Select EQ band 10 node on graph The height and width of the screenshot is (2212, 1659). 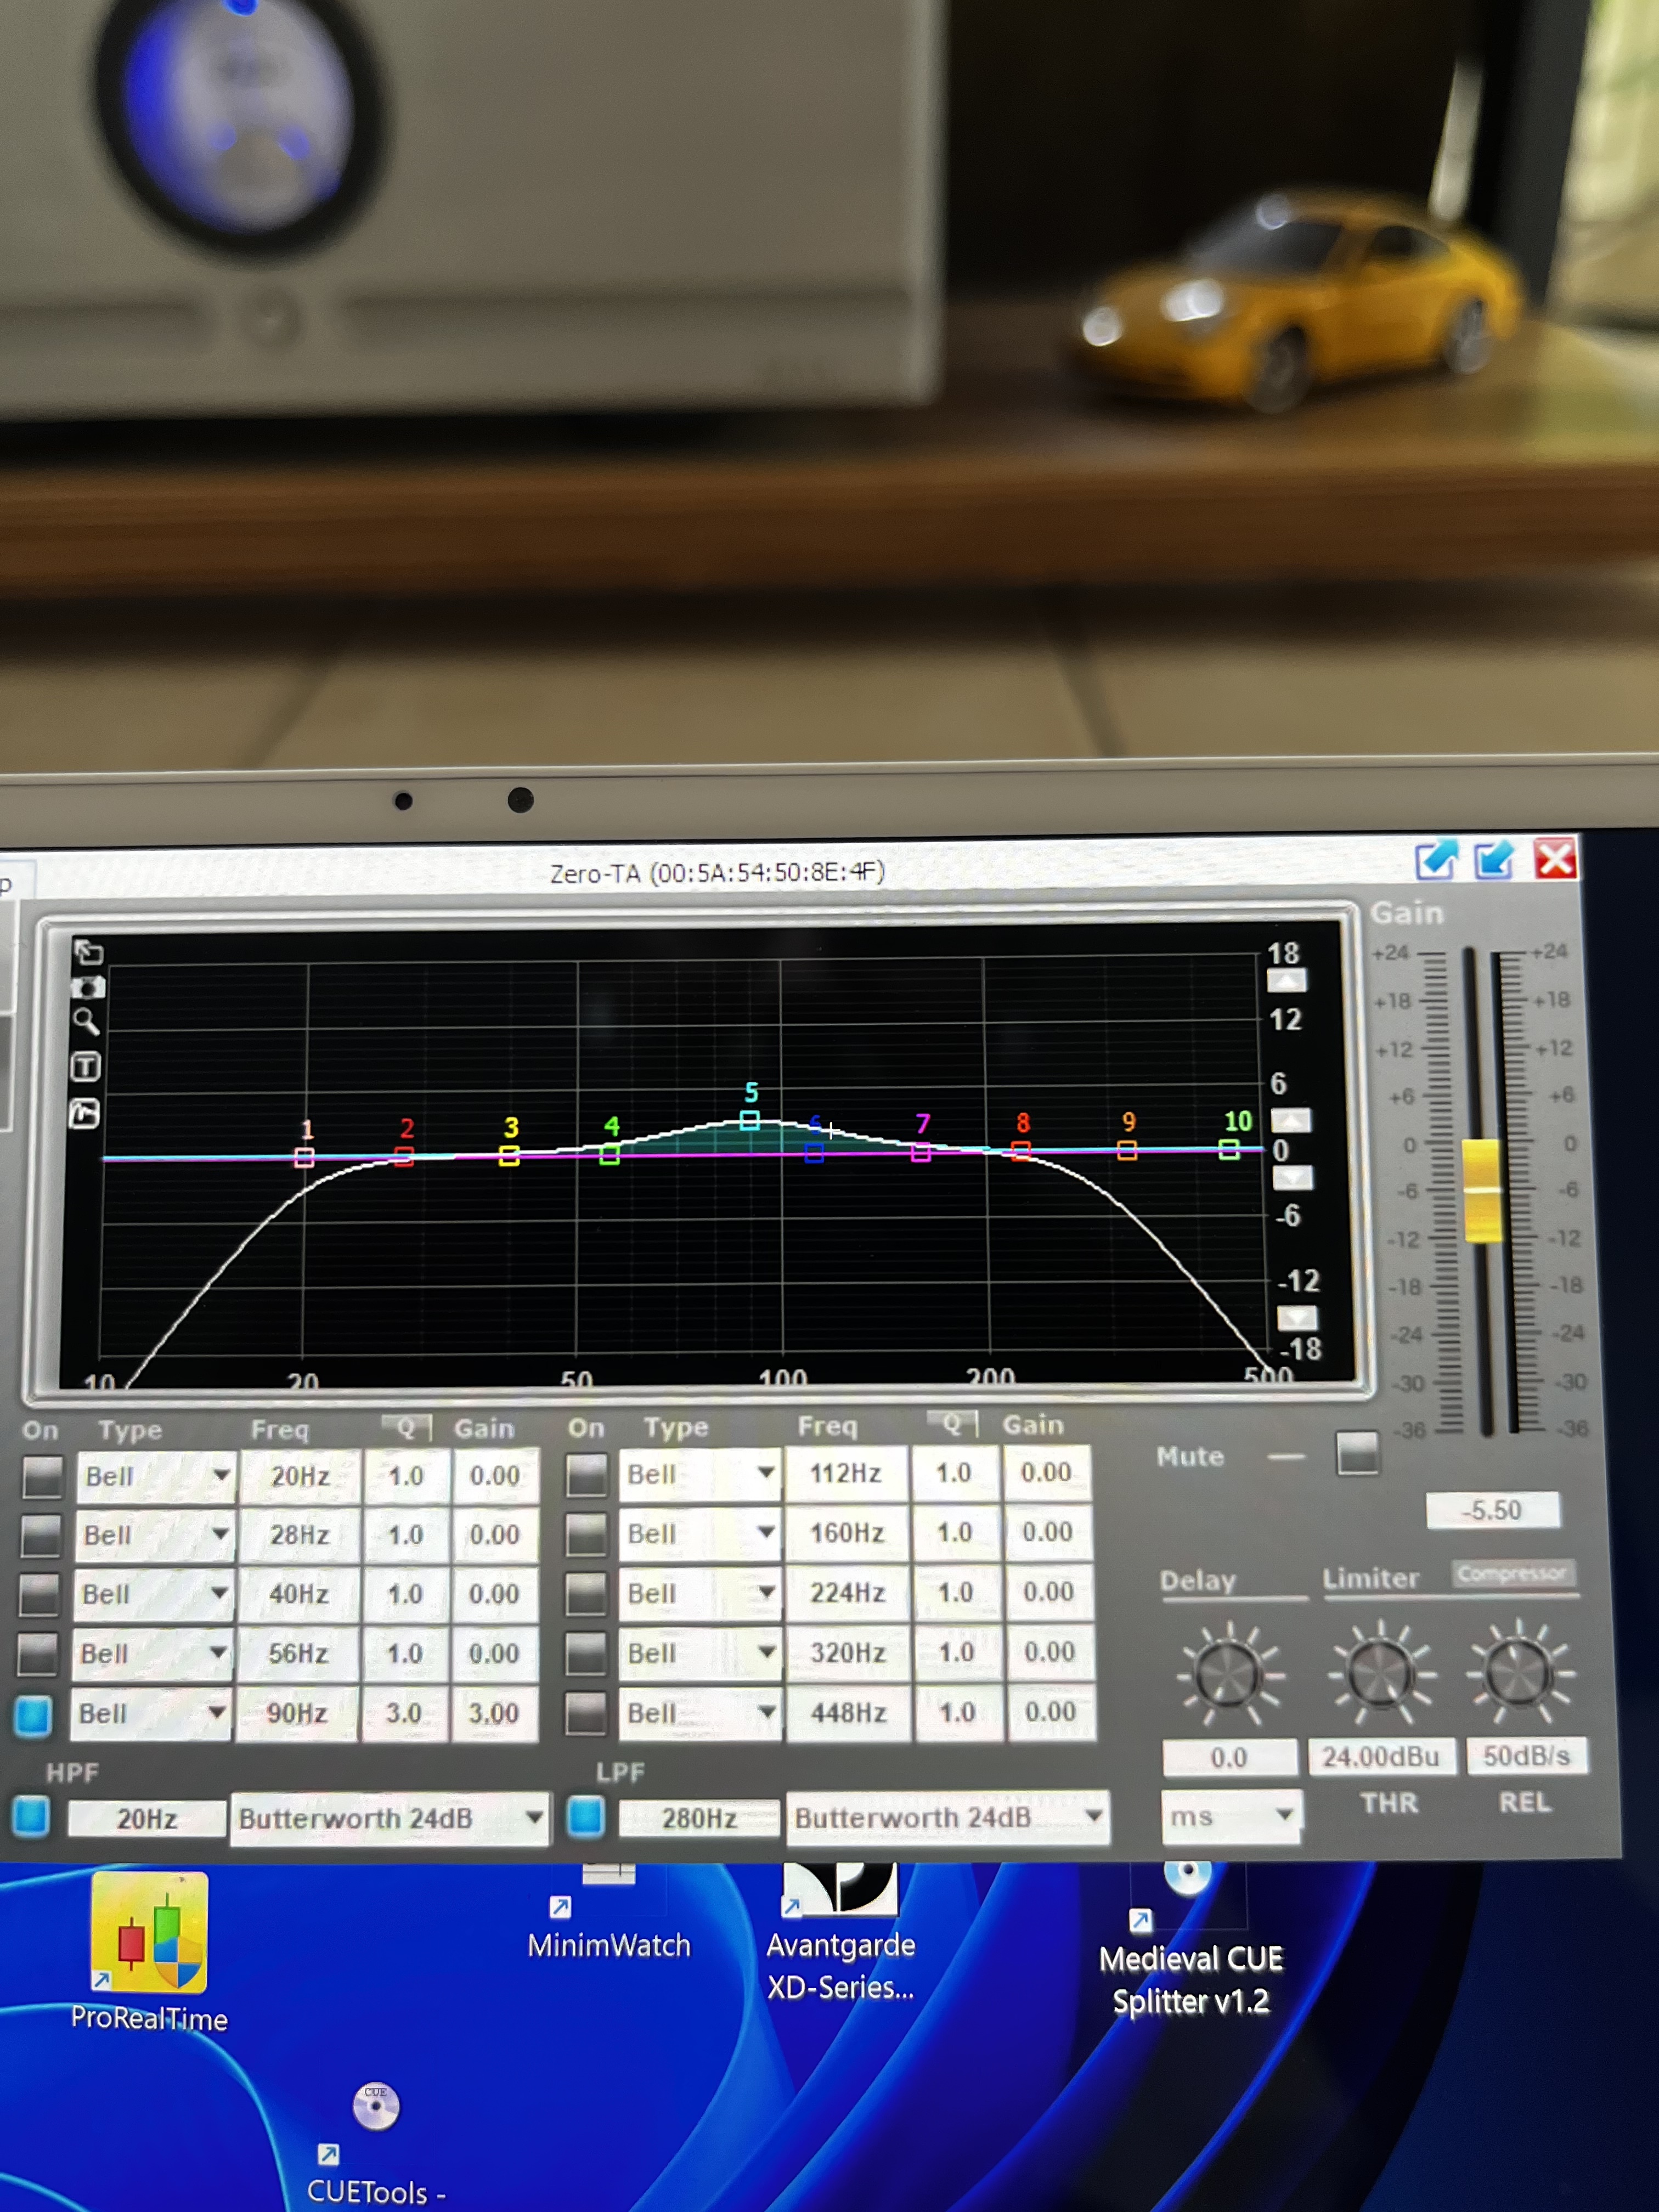(1229, 1150)
